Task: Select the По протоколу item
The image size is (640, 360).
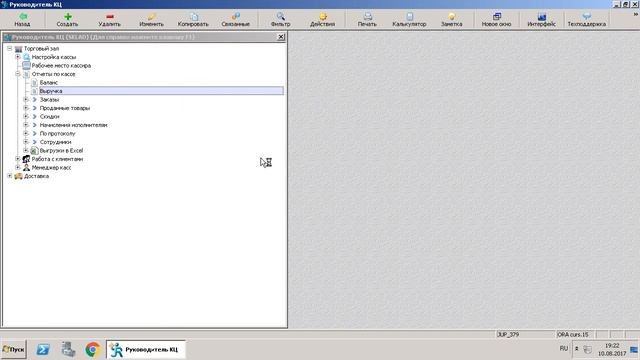Action: coord(58,133)
